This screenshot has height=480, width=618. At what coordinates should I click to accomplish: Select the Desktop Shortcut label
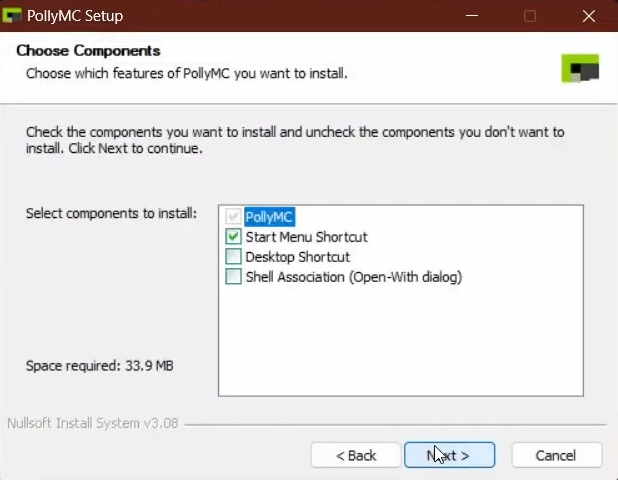pos(298,257)
